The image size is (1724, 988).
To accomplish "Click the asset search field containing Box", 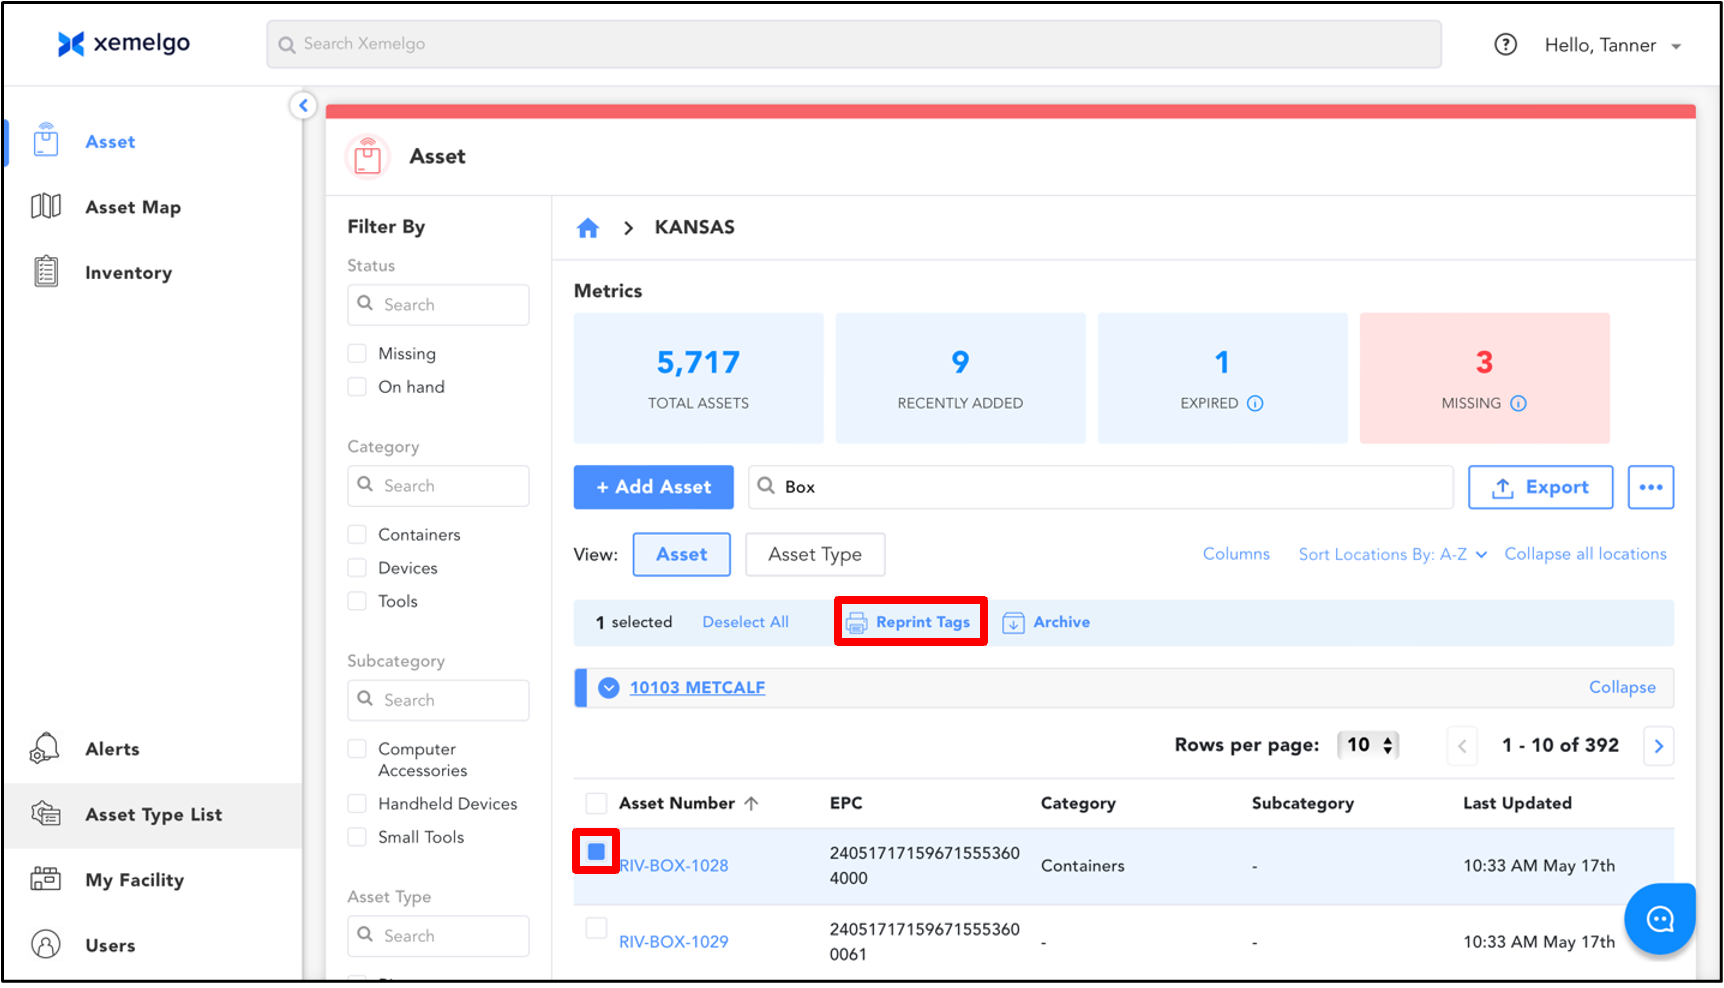I will [1100, 487].
